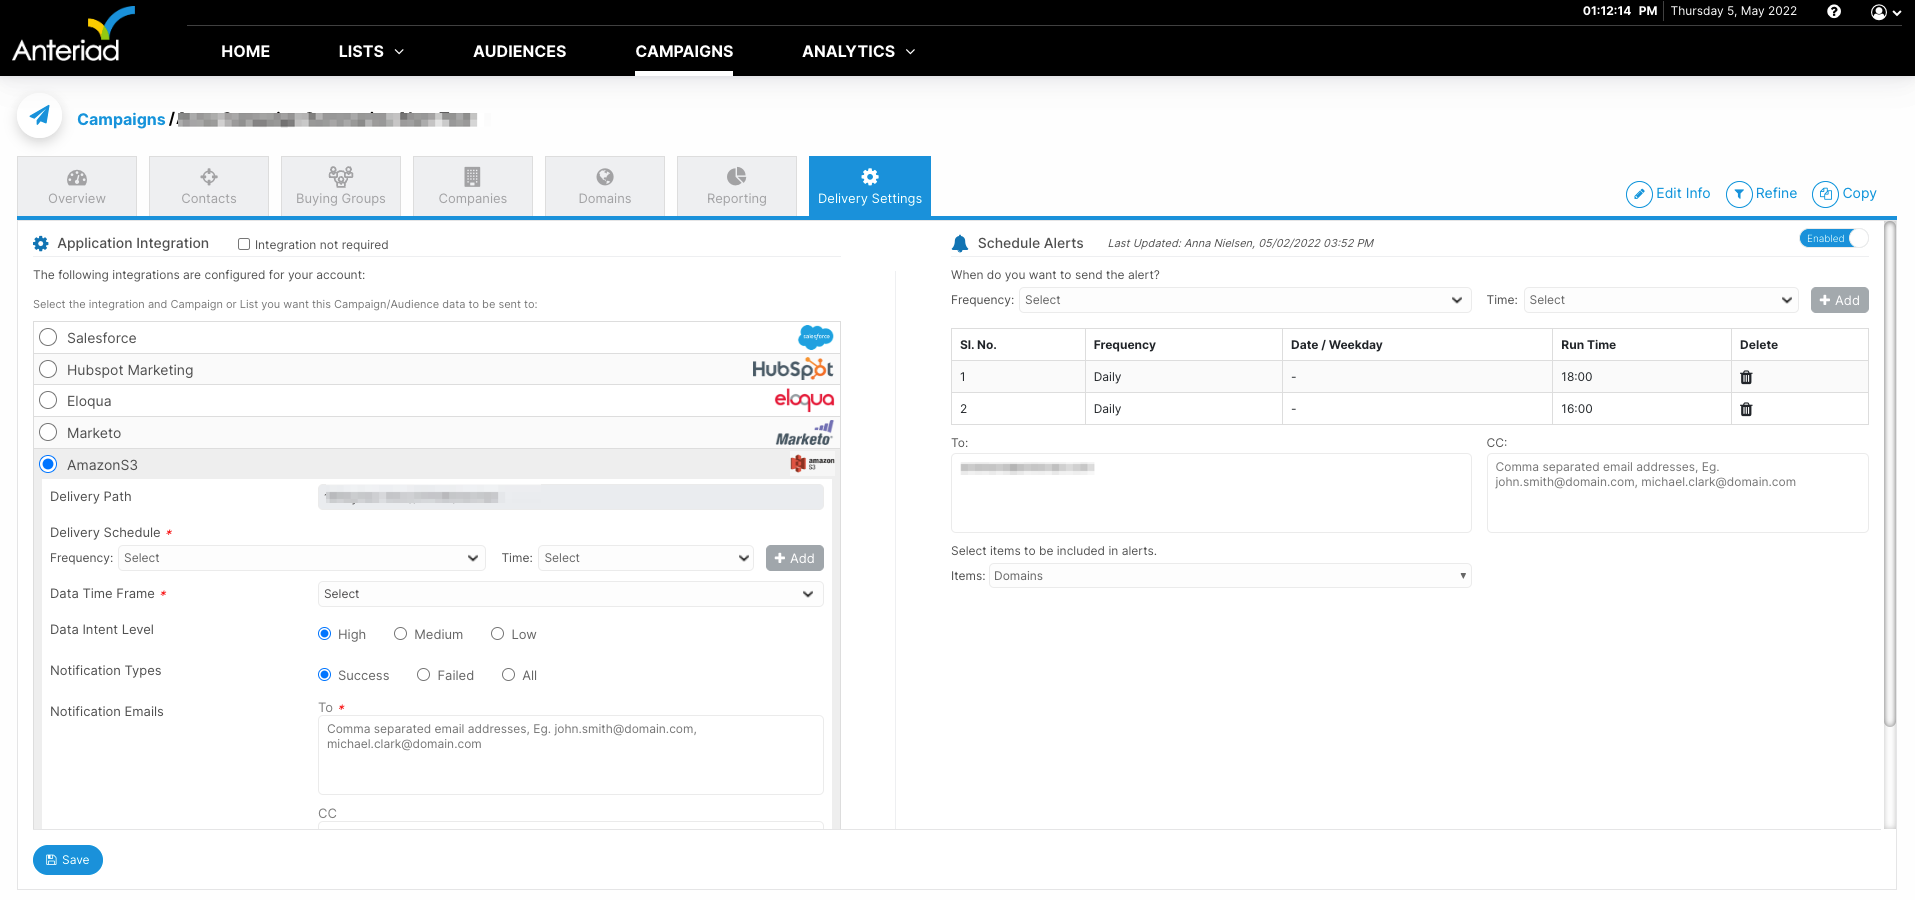Click the Amazon S3 logo
Screen dimensions: 1915x900
pos(812,464)
